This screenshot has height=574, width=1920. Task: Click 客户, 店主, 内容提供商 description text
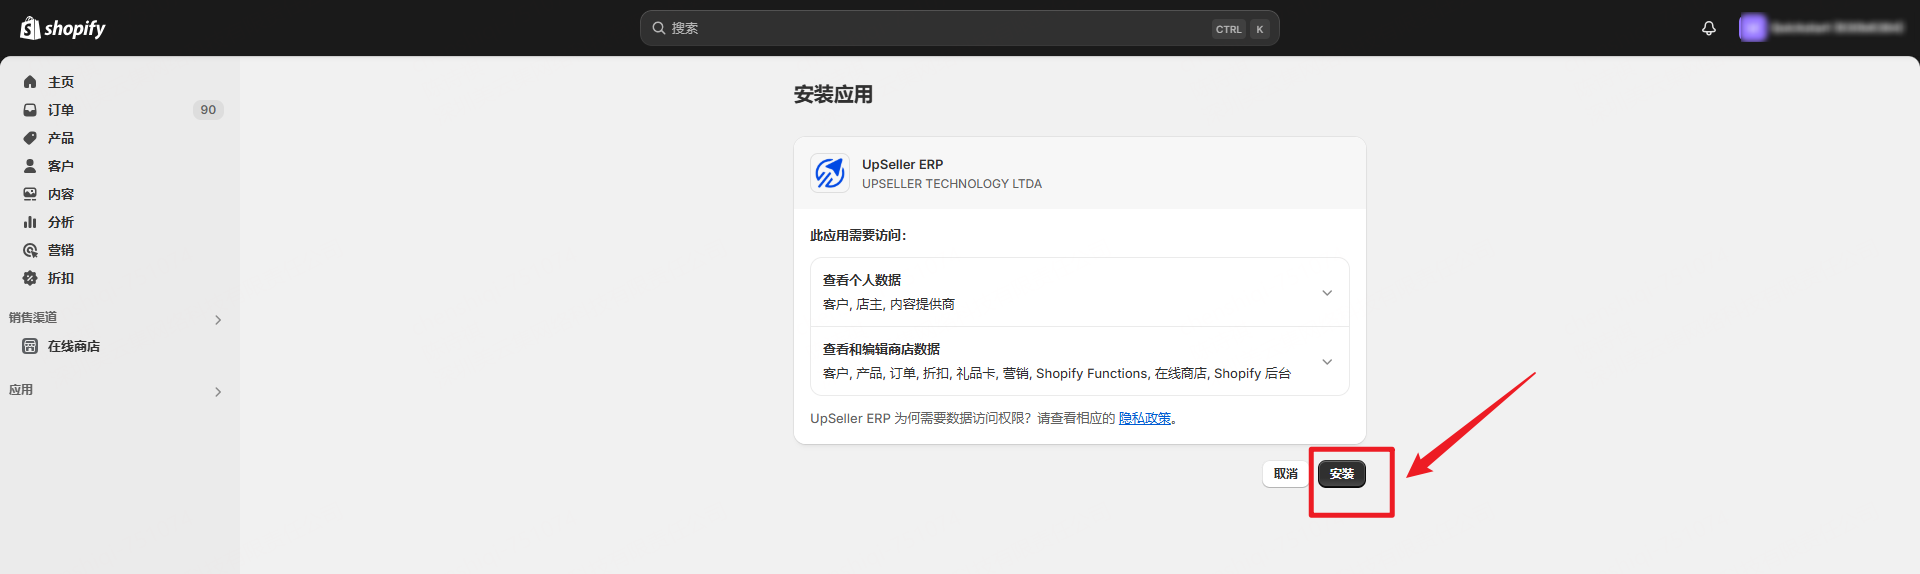point(889,304)
